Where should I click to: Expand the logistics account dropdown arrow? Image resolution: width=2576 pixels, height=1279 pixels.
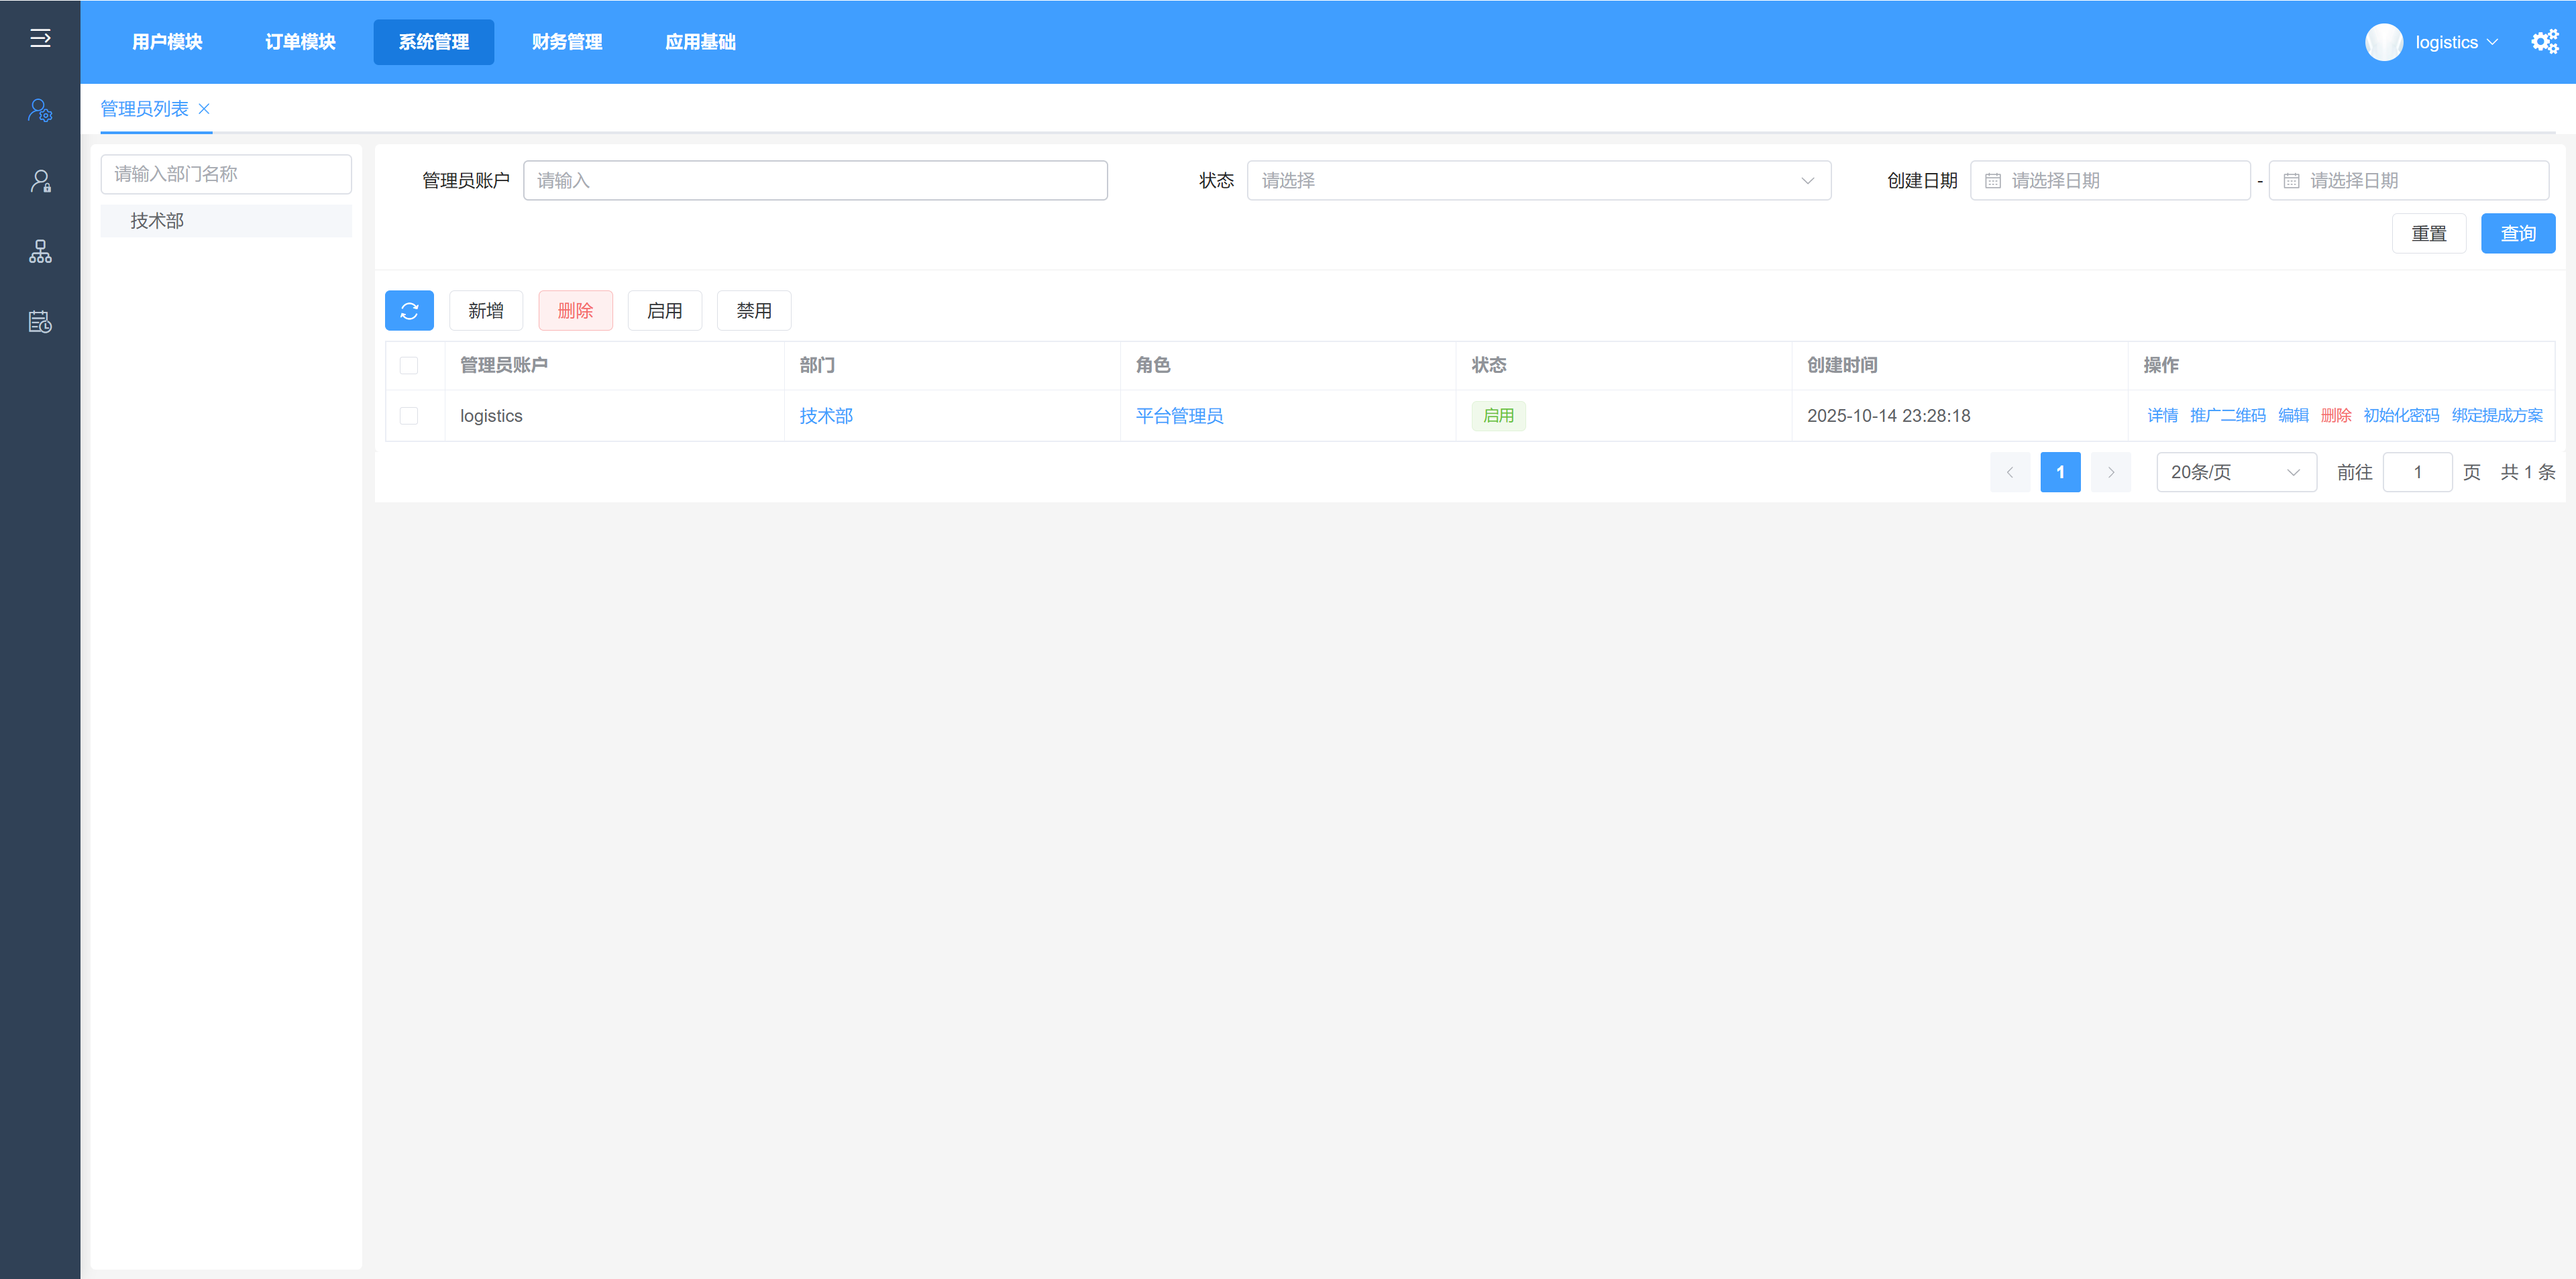click(x=2492, y=42)
